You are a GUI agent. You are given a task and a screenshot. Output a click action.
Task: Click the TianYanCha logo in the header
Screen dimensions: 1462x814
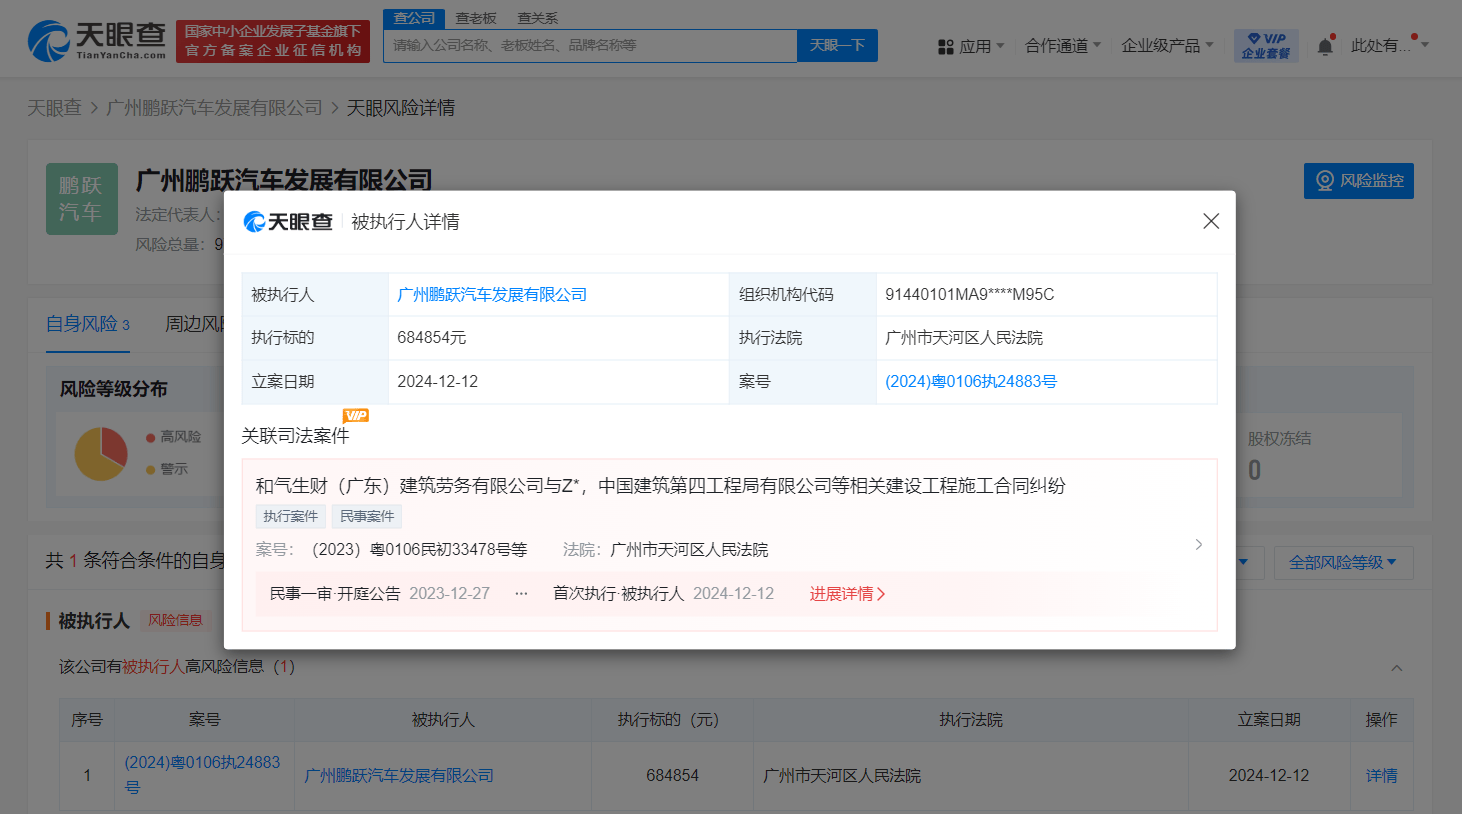point(97,41)
